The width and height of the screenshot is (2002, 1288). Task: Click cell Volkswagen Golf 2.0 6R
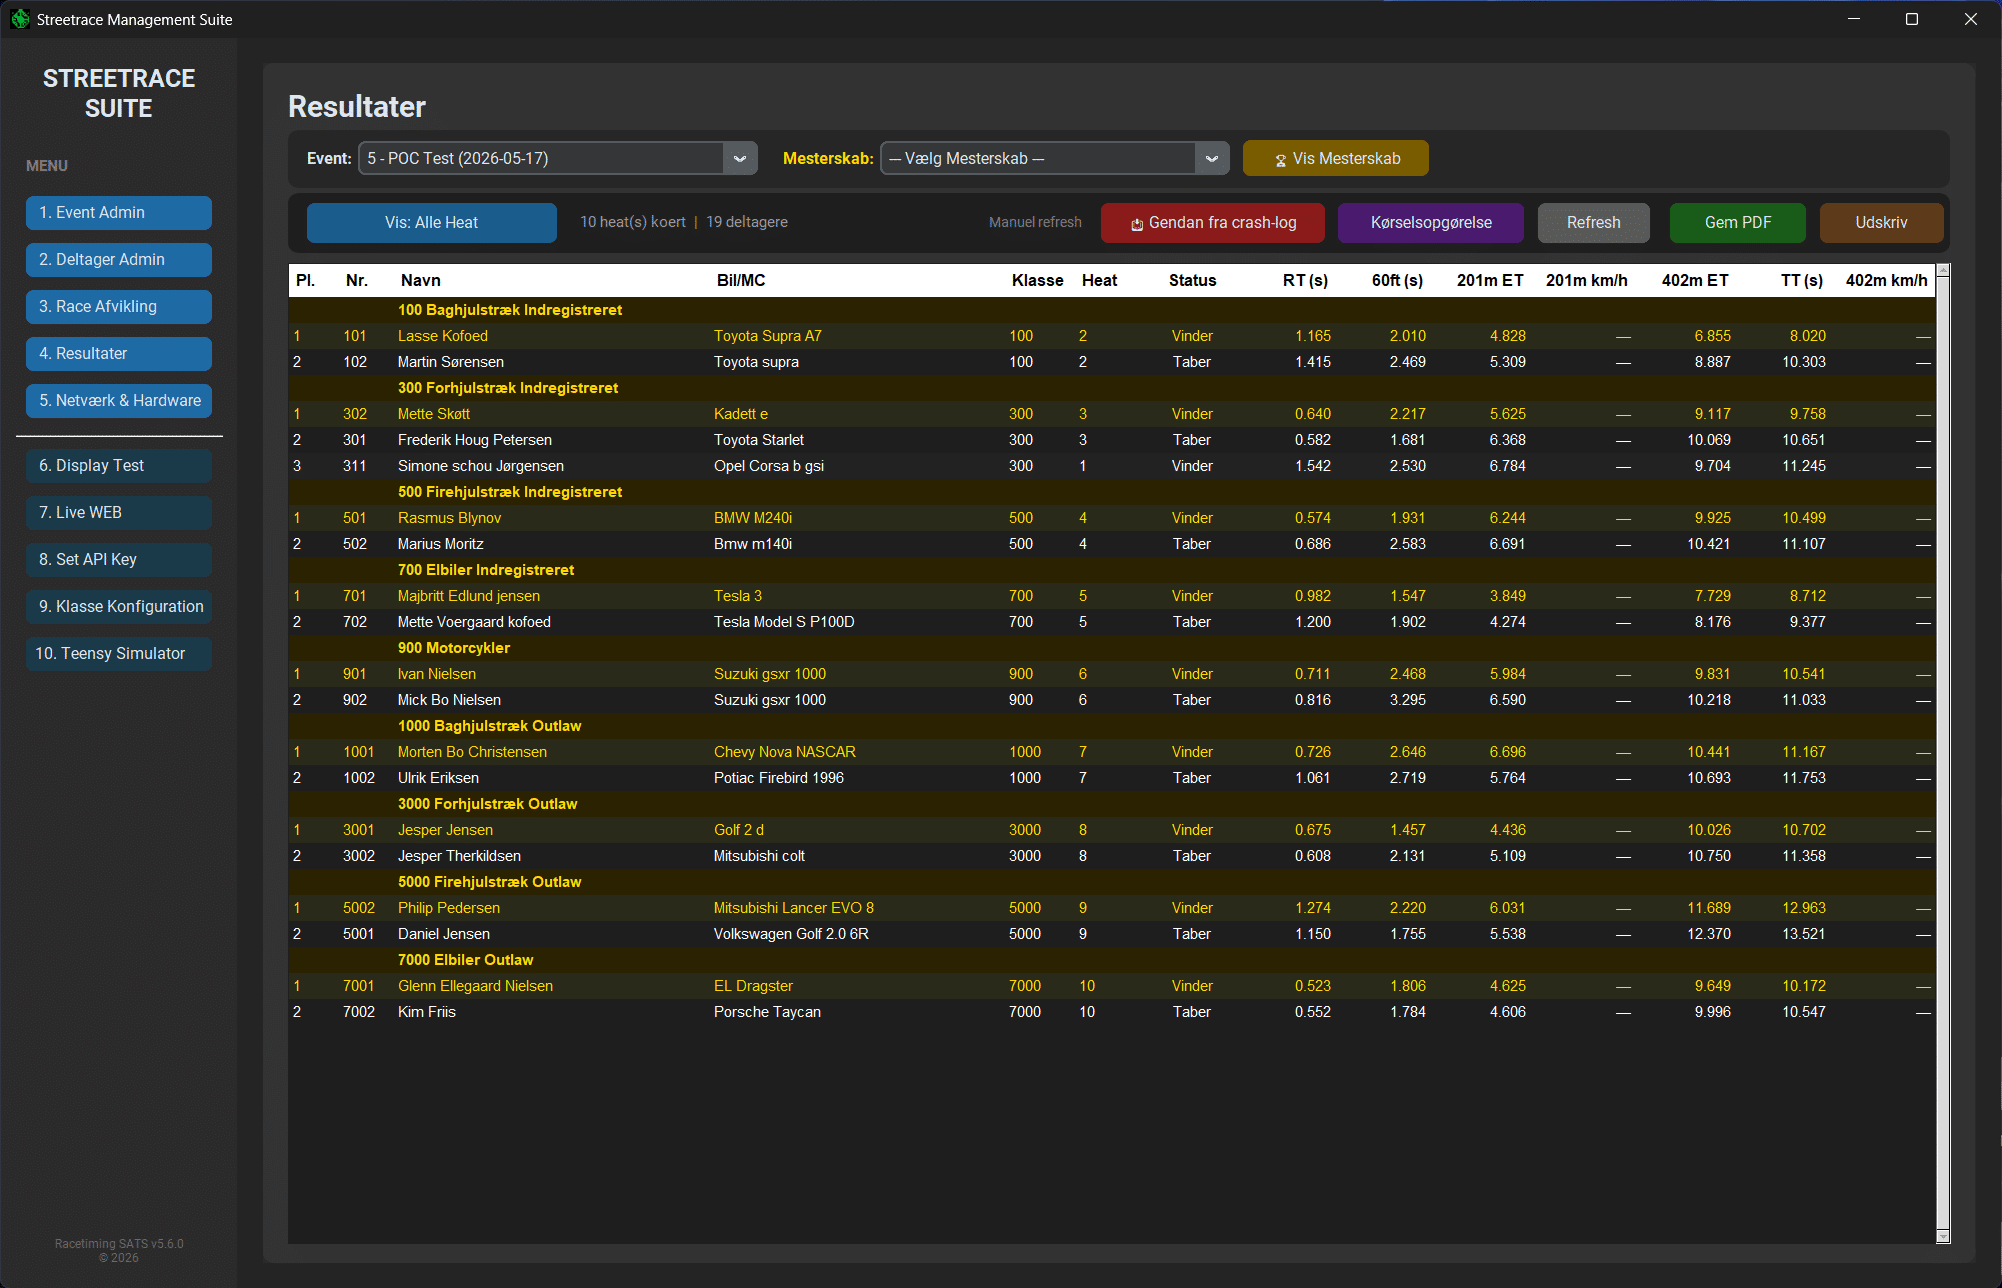[791, 934]
